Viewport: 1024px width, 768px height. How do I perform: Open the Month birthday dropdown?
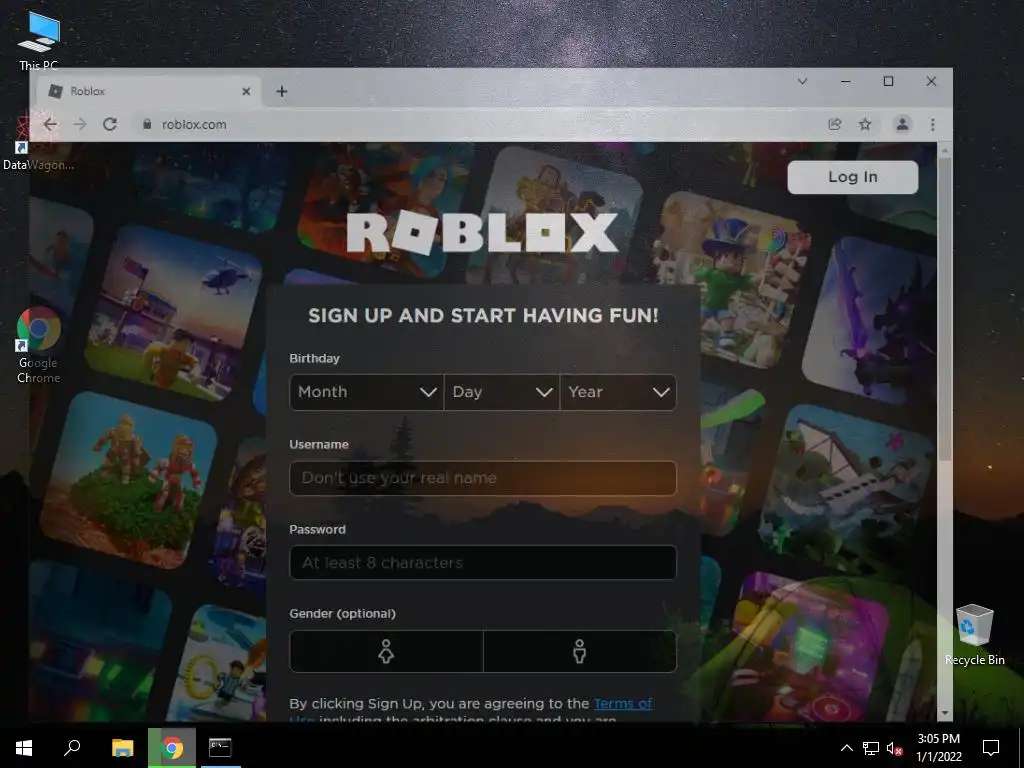[366, 392]
